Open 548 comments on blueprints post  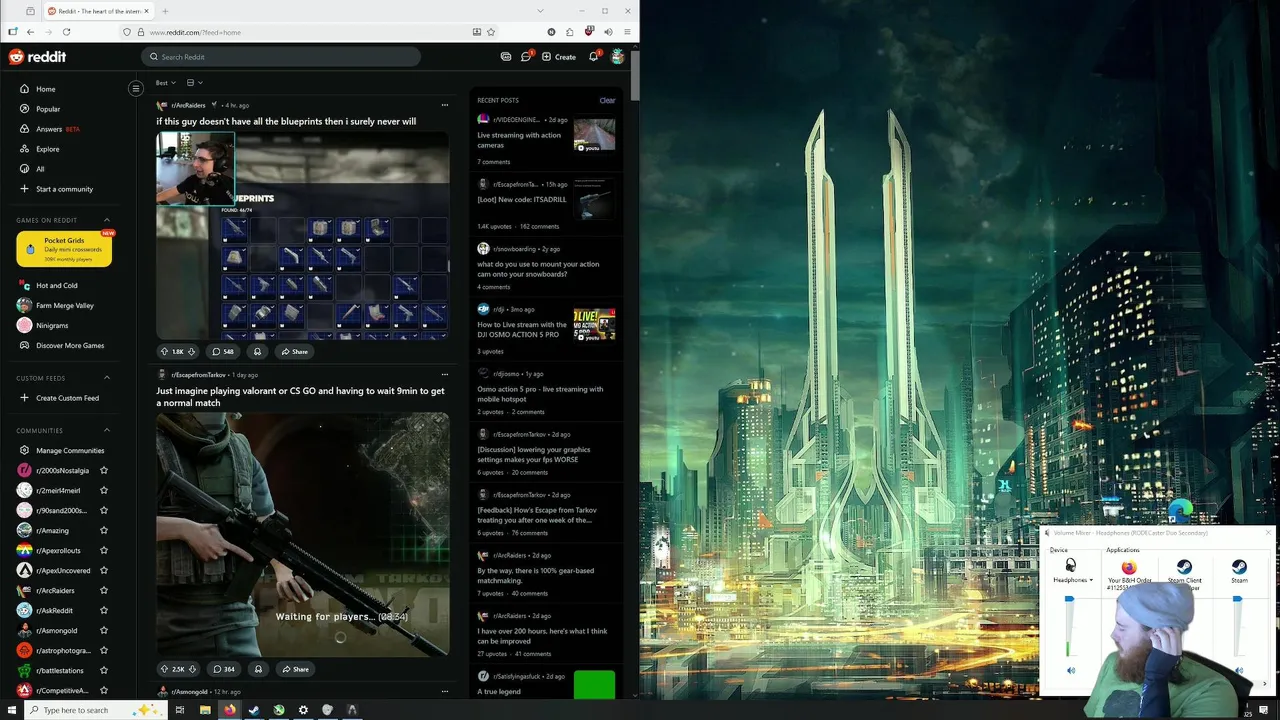[223, 352]
